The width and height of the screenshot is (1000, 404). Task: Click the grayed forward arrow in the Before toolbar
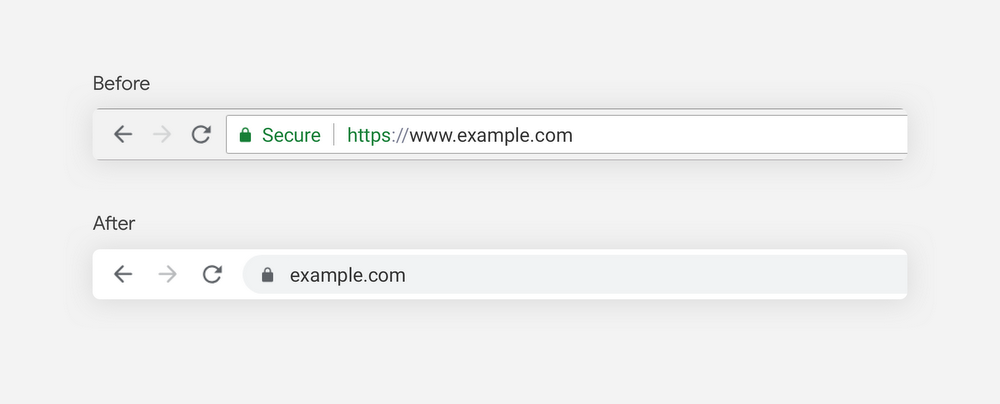[162, 134]
